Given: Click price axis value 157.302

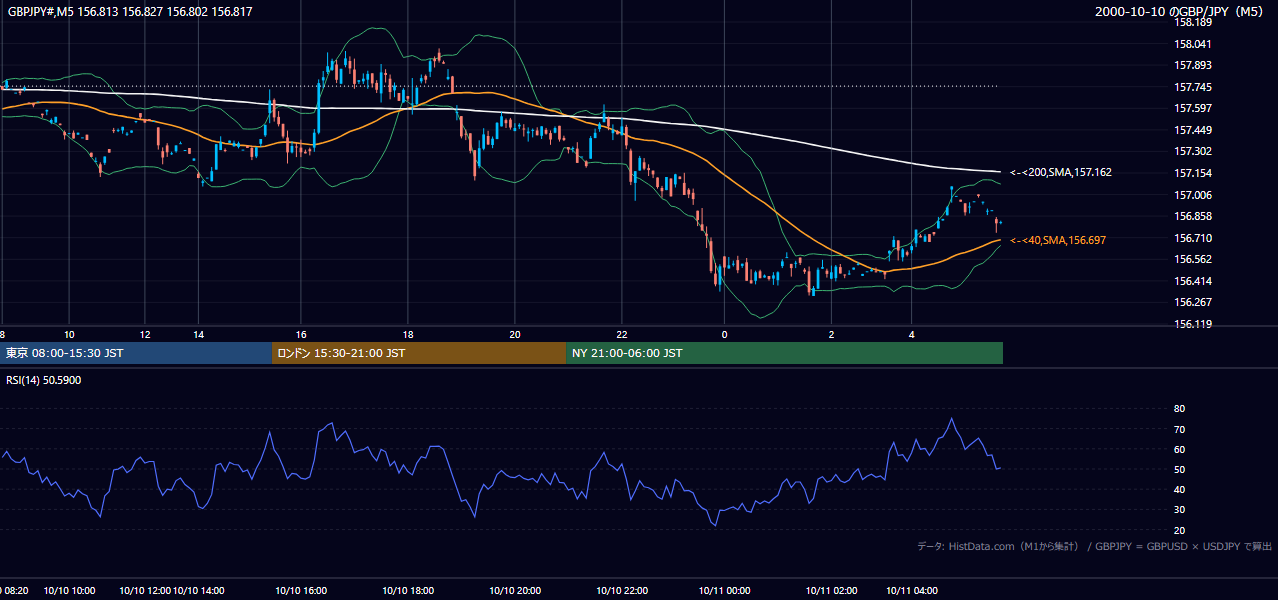Looking at the screenshot, I should point(1193,152).
